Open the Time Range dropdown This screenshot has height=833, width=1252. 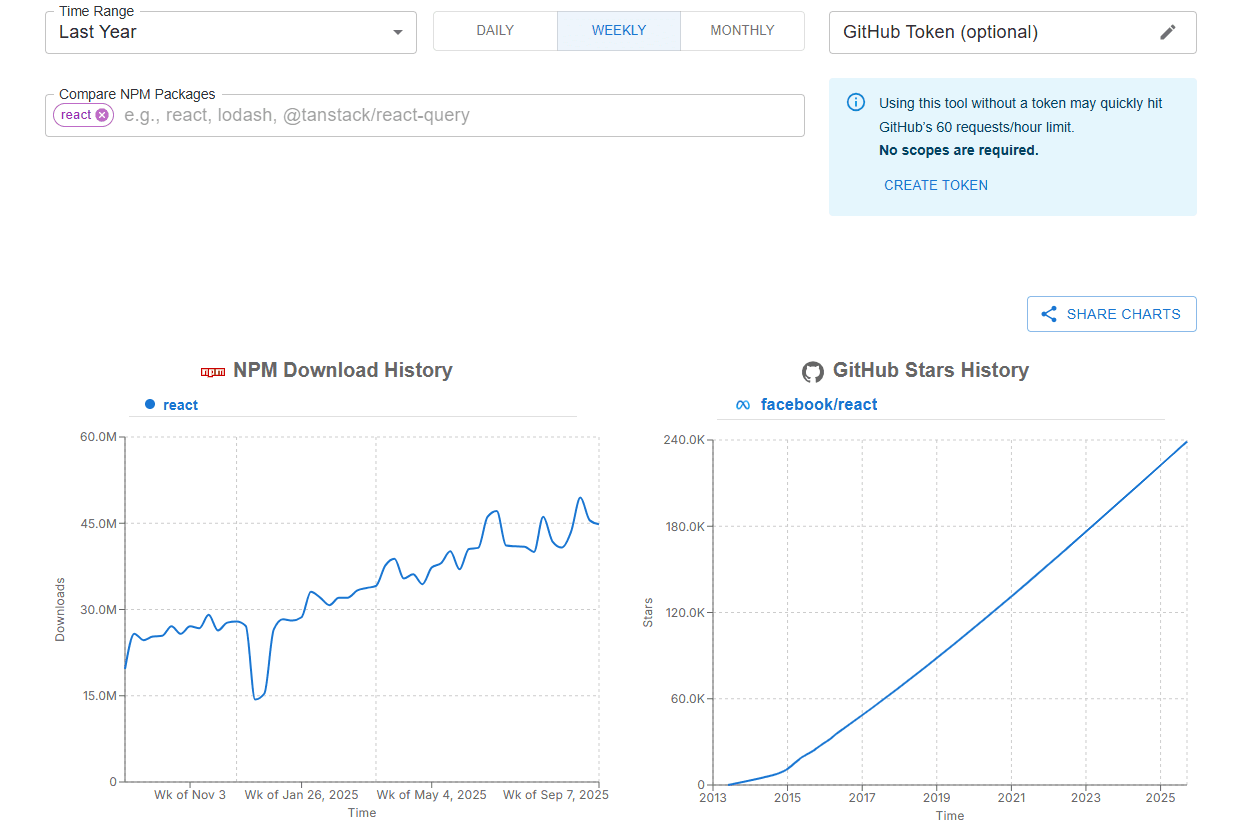point(231,32)
